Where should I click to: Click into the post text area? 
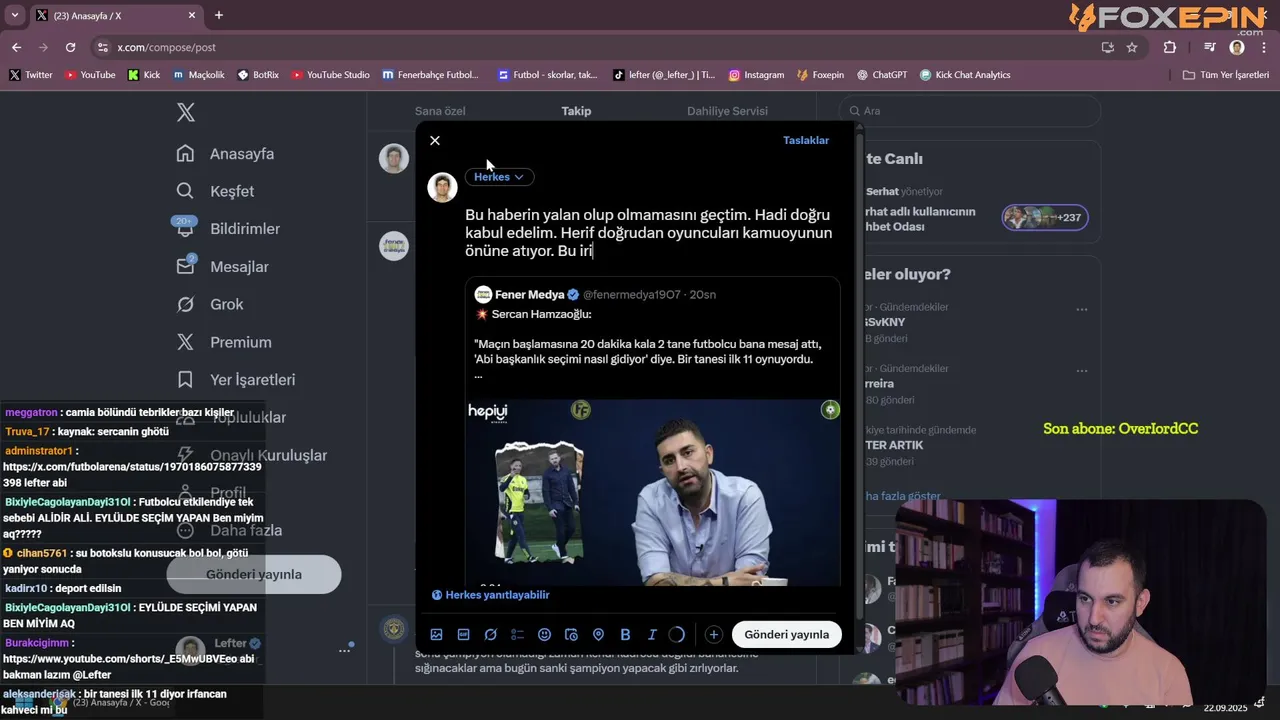tap(648, 232)
